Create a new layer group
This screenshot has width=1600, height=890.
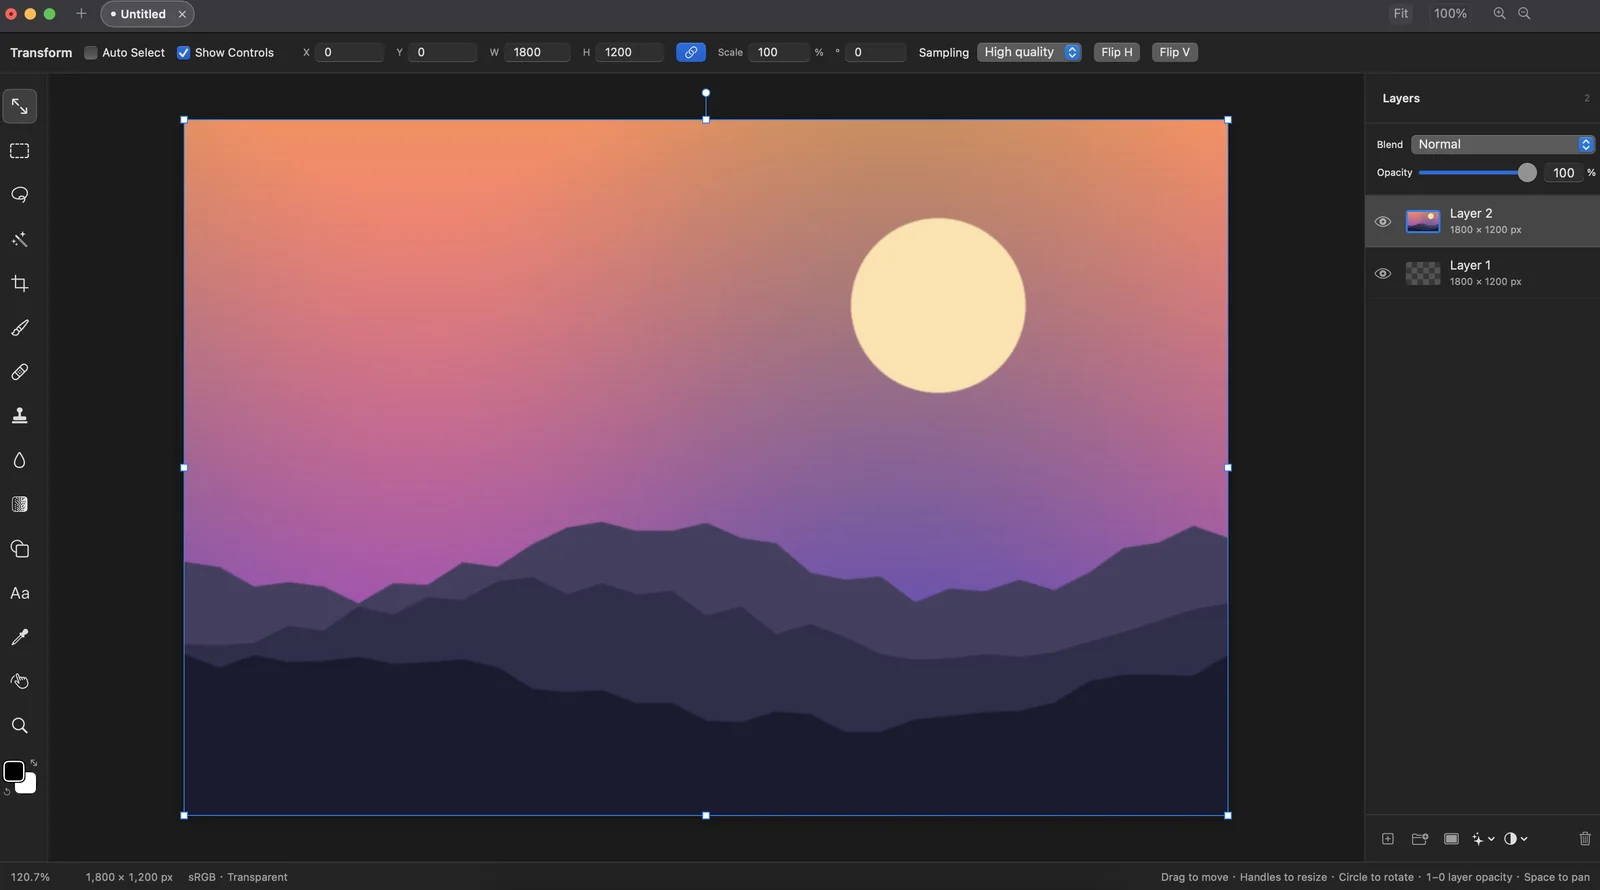(x=1420, y=839)
